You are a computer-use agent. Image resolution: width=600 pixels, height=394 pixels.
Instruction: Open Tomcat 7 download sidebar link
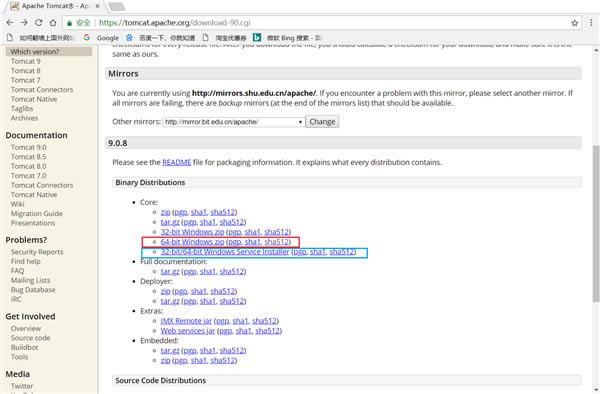[26, 80]
